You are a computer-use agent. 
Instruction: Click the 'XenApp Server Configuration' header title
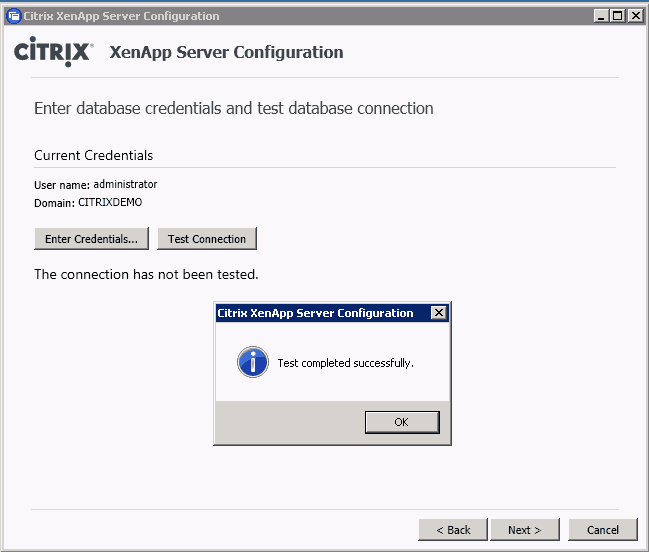click(226, 53)
